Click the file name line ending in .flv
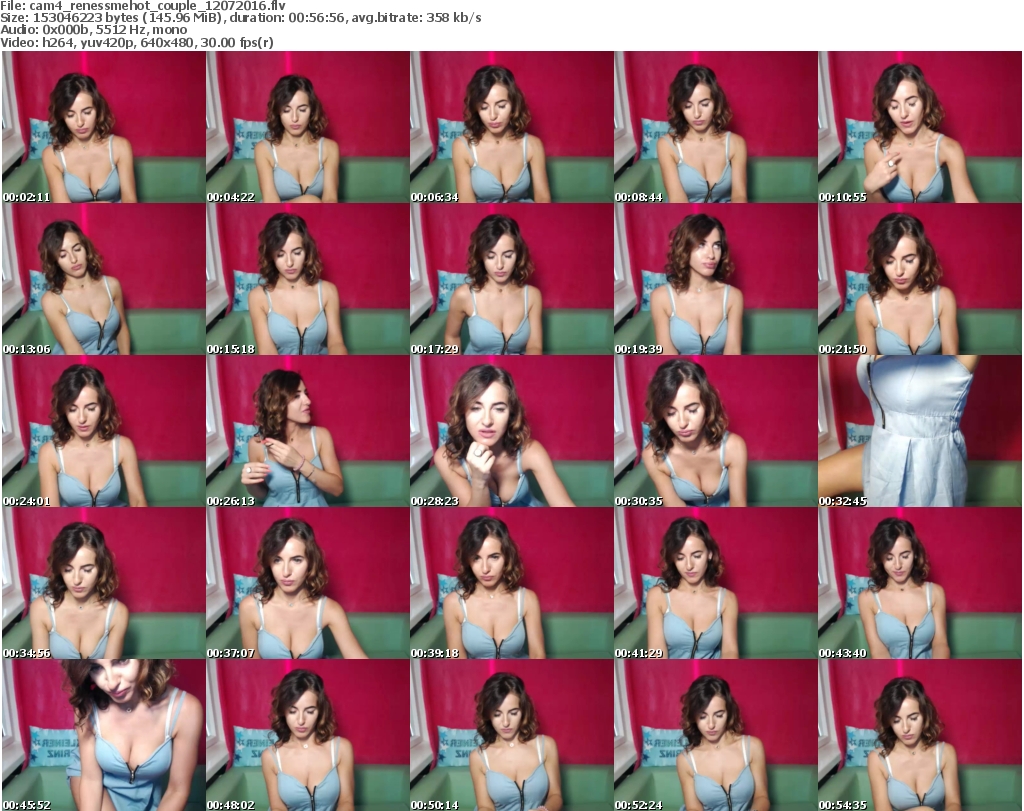Viewport: 1024px width, 811px height. (x=143, y=6)
